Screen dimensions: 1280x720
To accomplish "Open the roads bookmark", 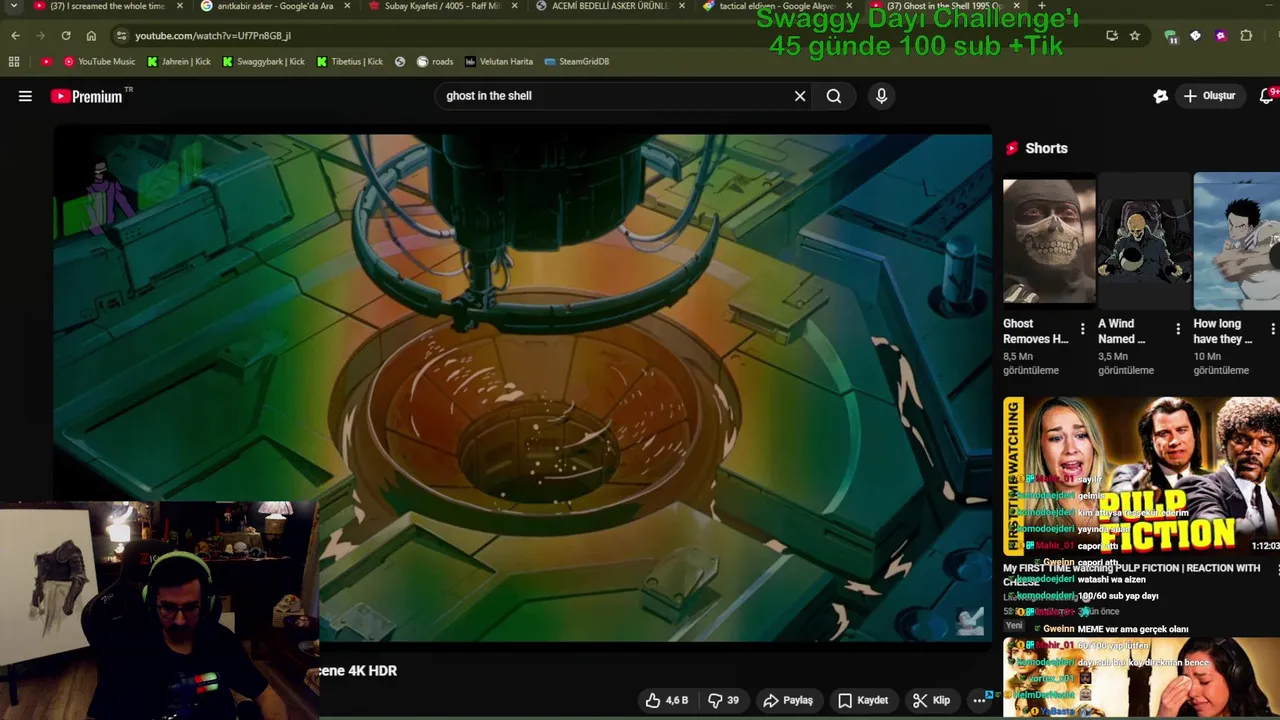I will (435, 61).
